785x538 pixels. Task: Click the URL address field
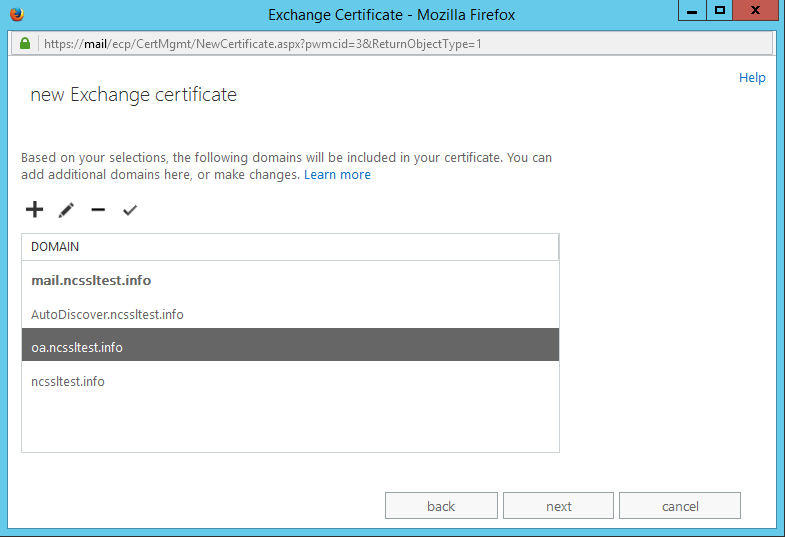pos(400,44)
